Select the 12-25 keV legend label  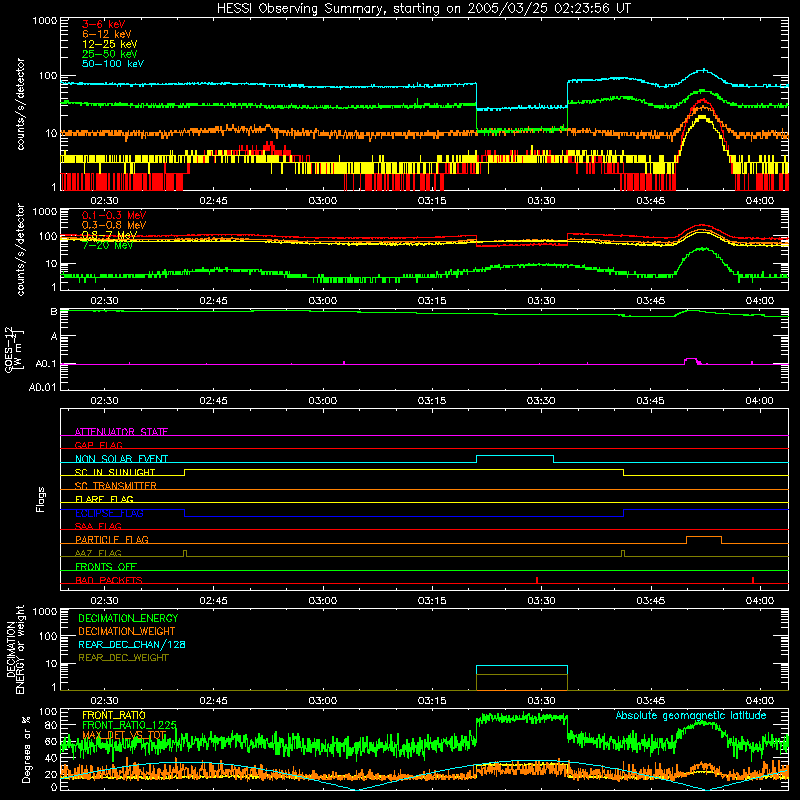(110, 44)
